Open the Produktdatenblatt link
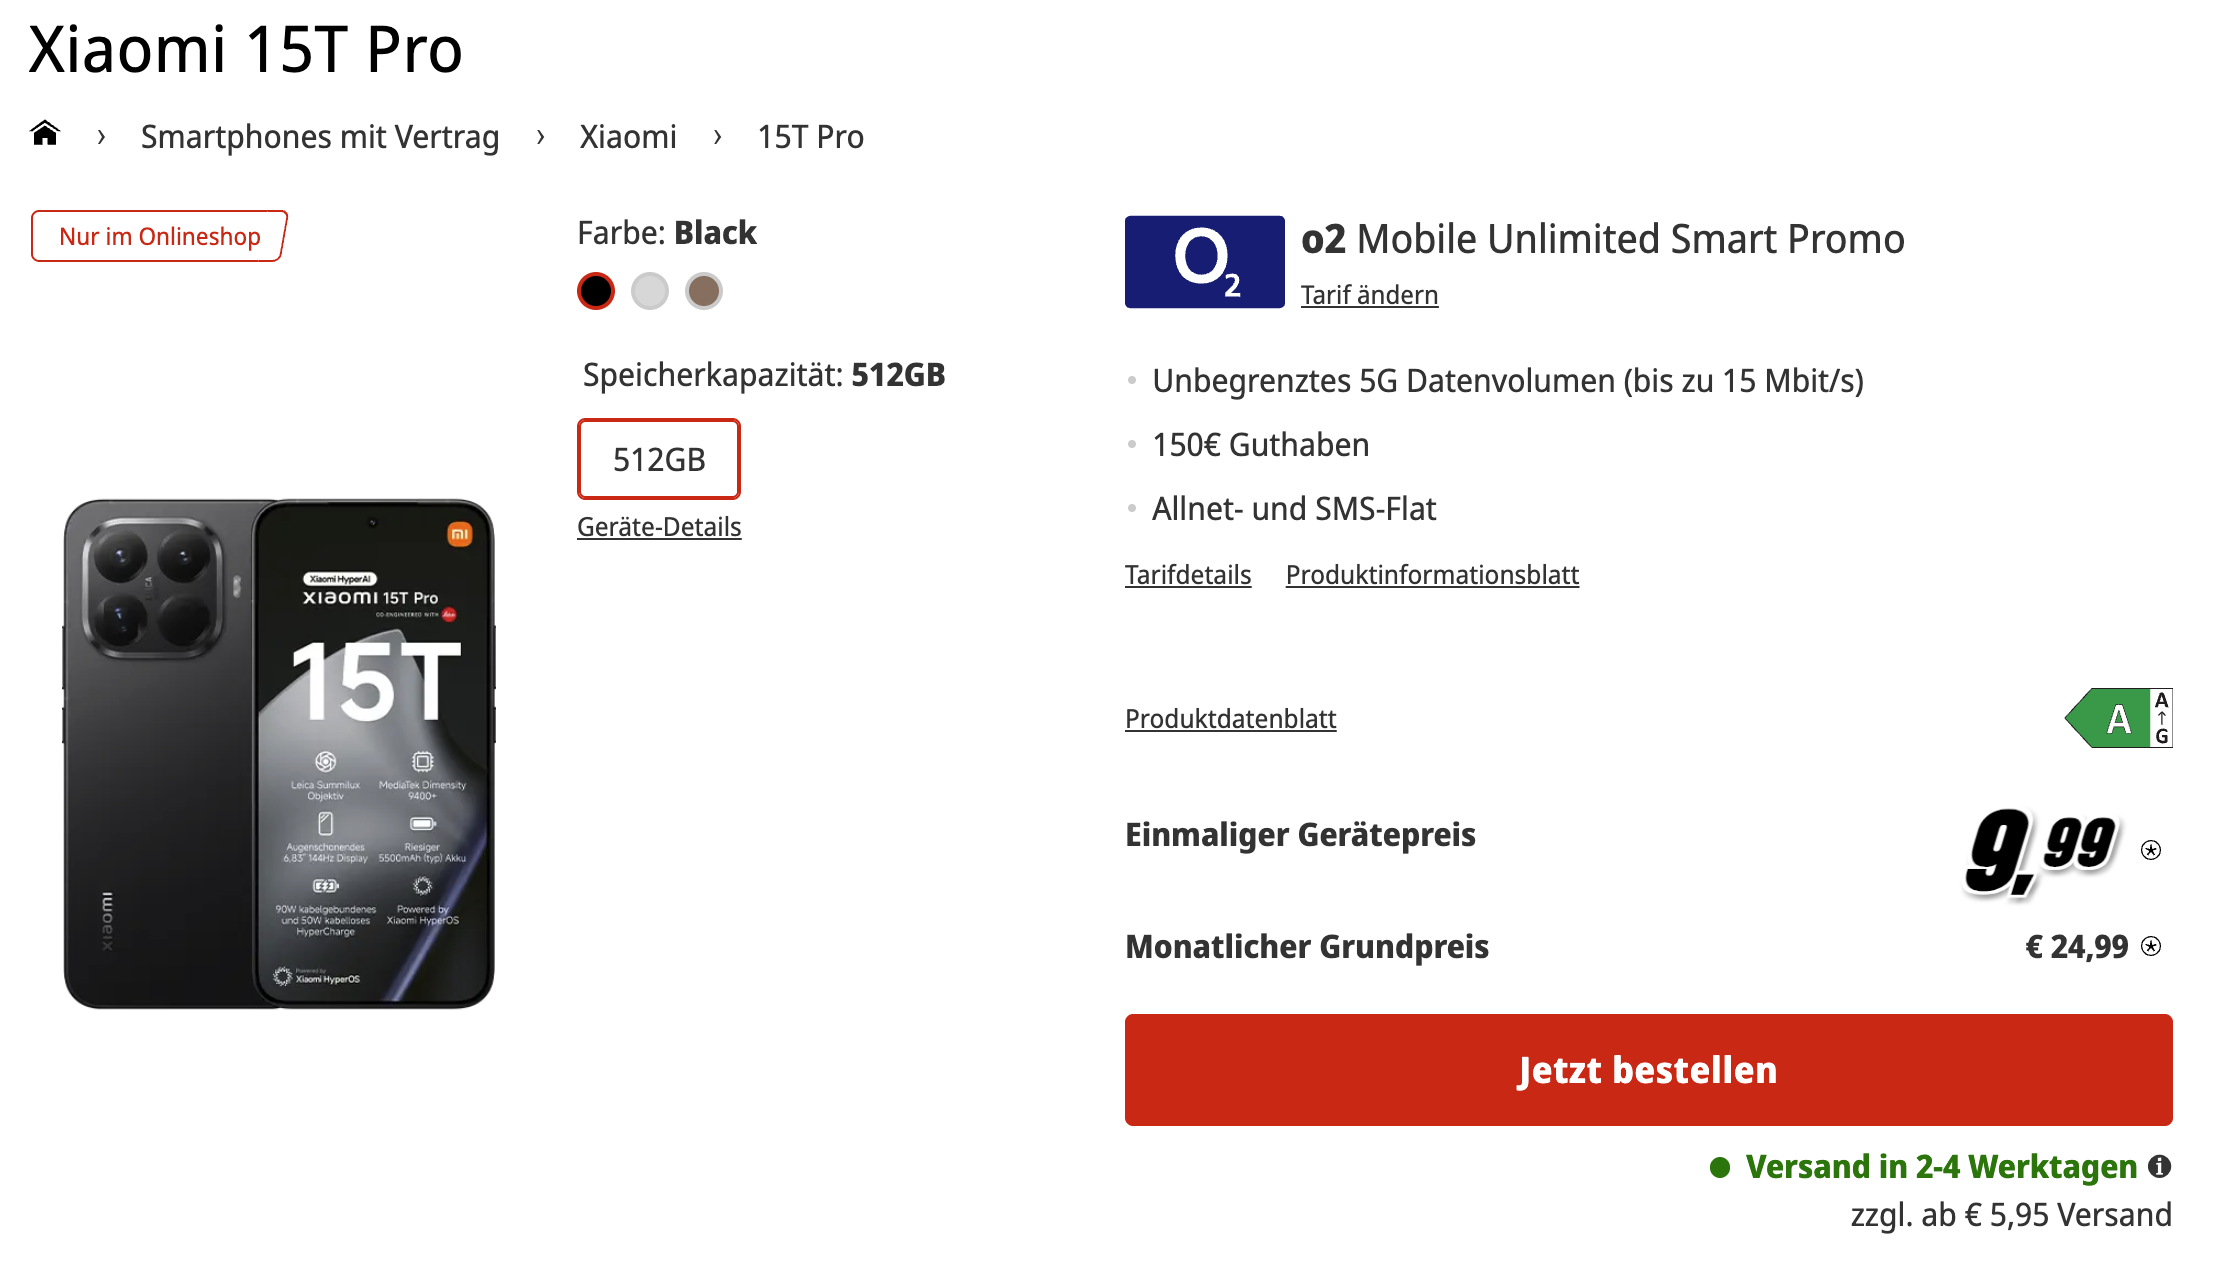 click(x=1230, y=719)
